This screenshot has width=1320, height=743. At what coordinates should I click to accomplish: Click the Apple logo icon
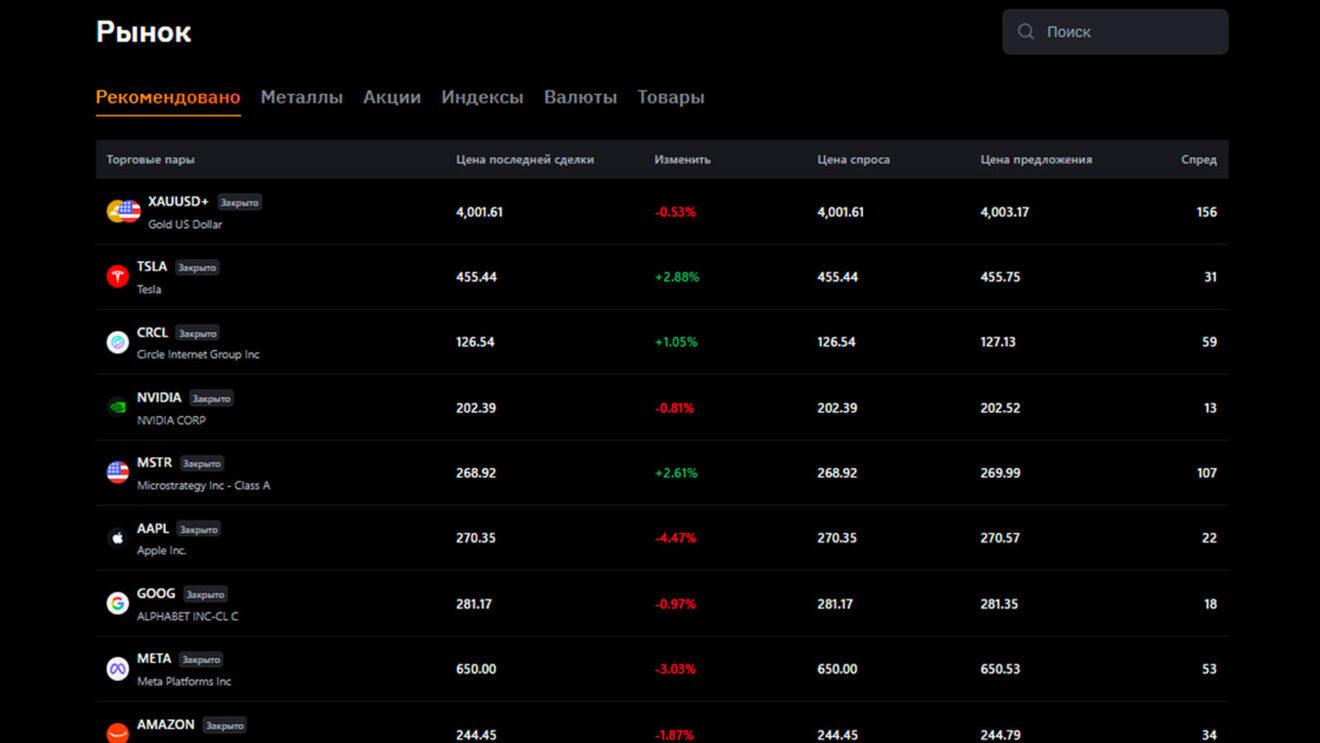point(118,538)
